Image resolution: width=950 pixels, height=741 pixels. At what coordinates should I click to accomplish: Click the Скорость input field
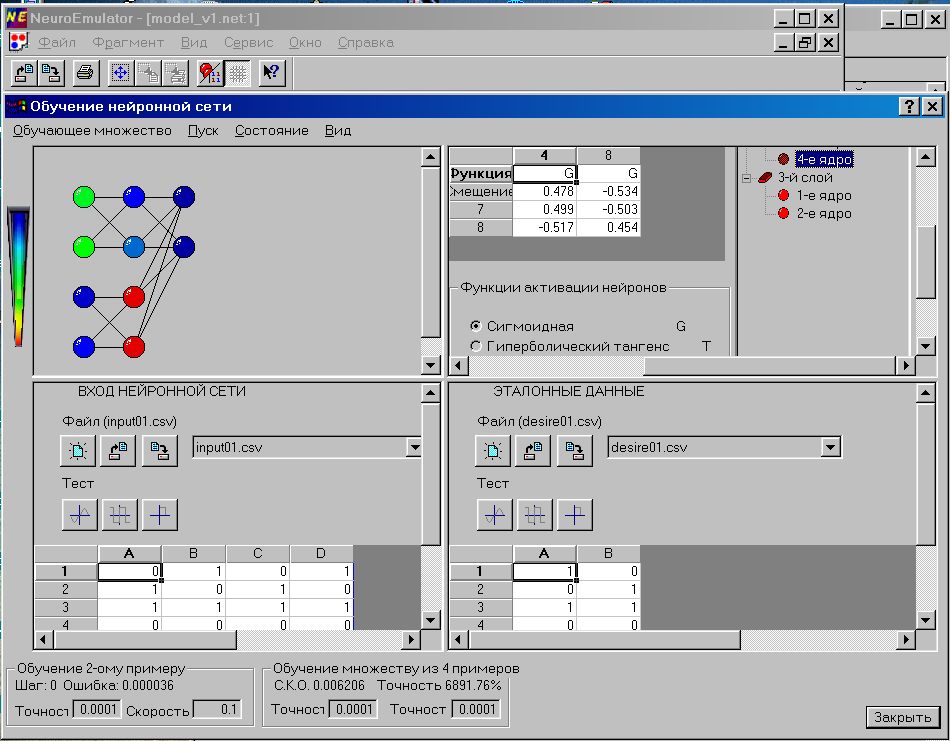tap(217, 710)
